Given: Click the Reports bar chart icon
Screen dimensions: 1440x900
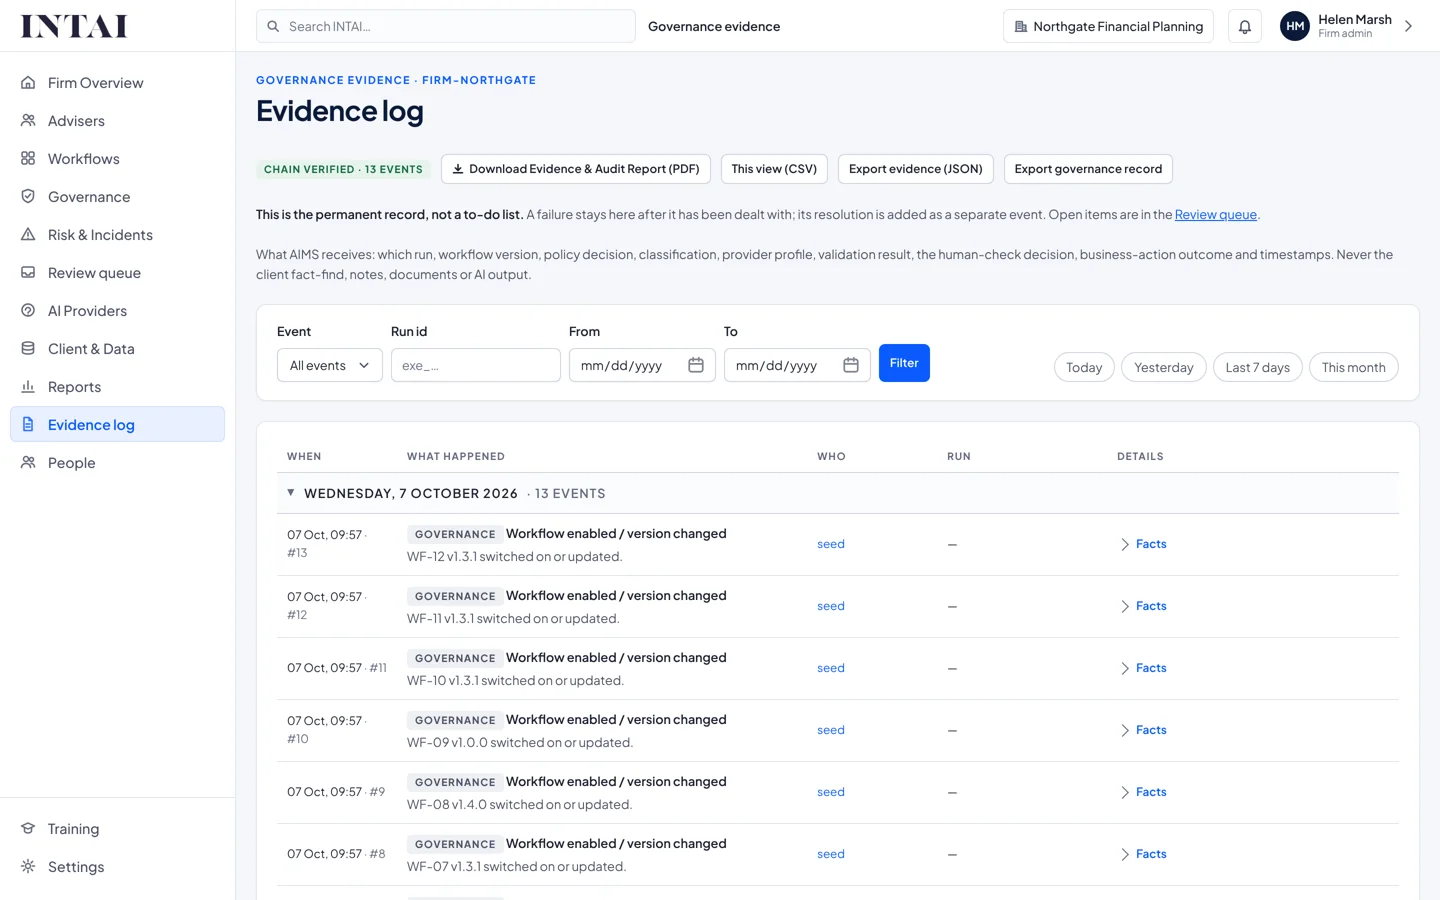Looking at the screenshot, I should [x=28, y=387].
